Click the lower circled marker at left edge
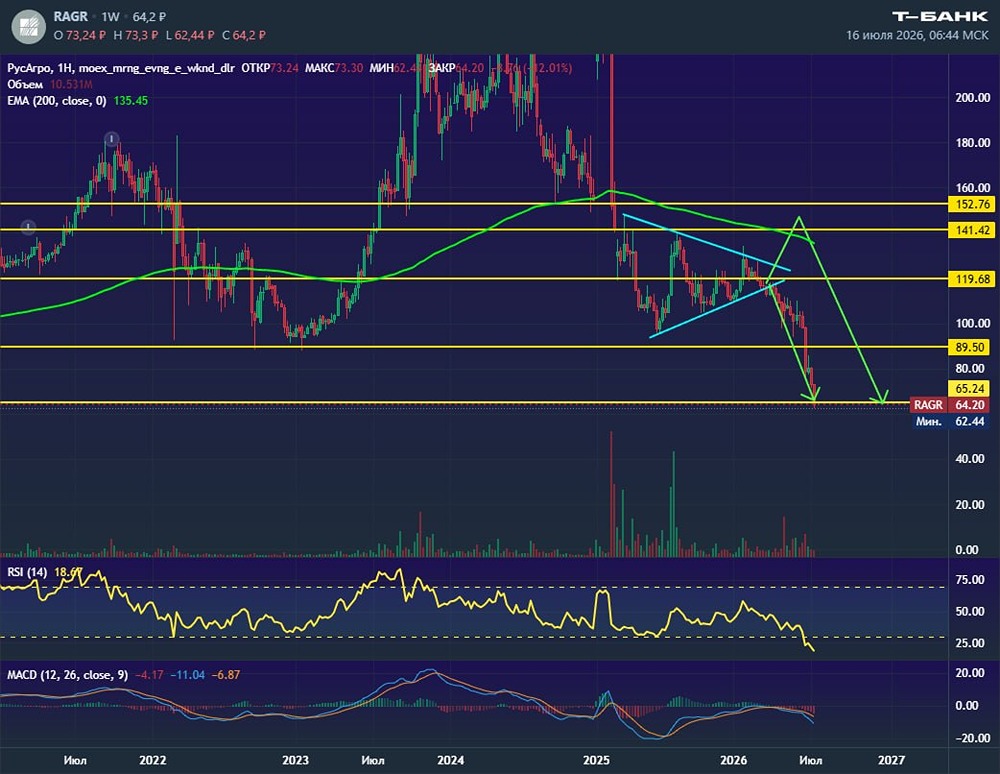 (28, 227)
